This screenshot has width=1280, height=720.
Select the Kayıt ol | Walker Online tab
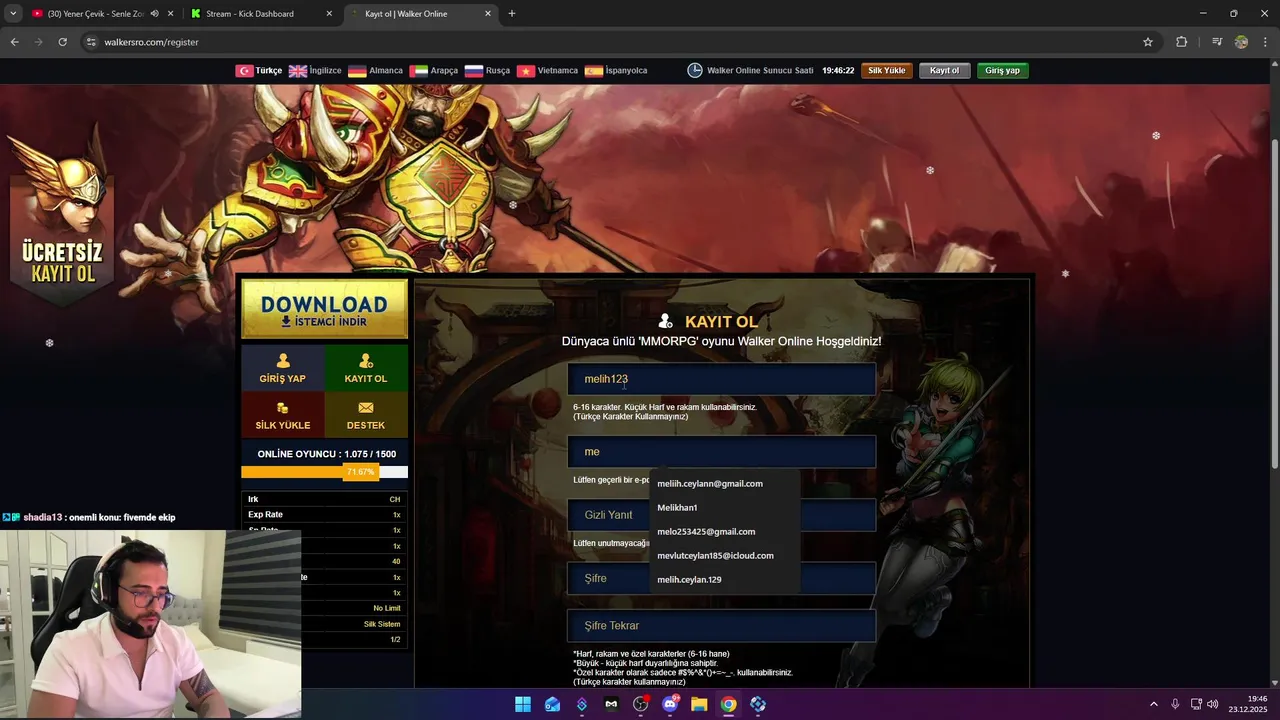click(420, 14)
